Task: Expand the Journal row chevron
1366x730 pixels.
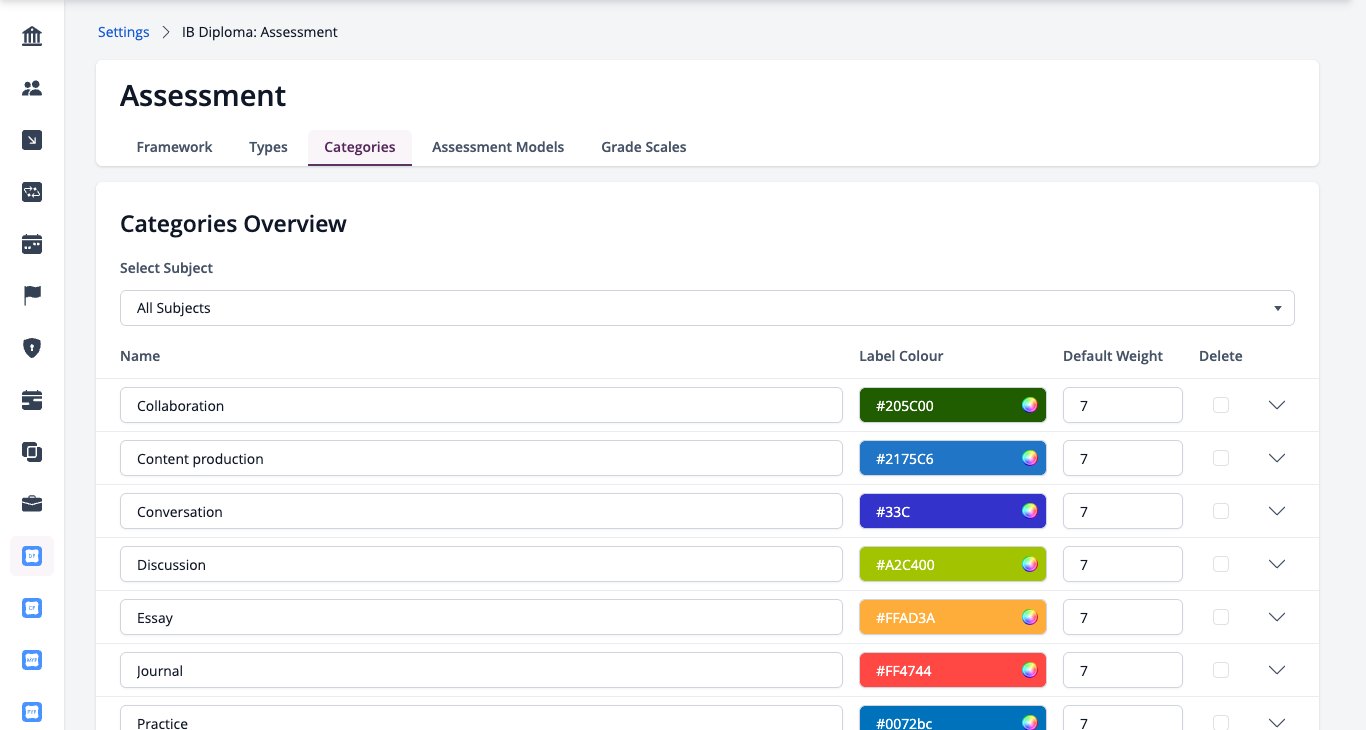Action: 1276,670
